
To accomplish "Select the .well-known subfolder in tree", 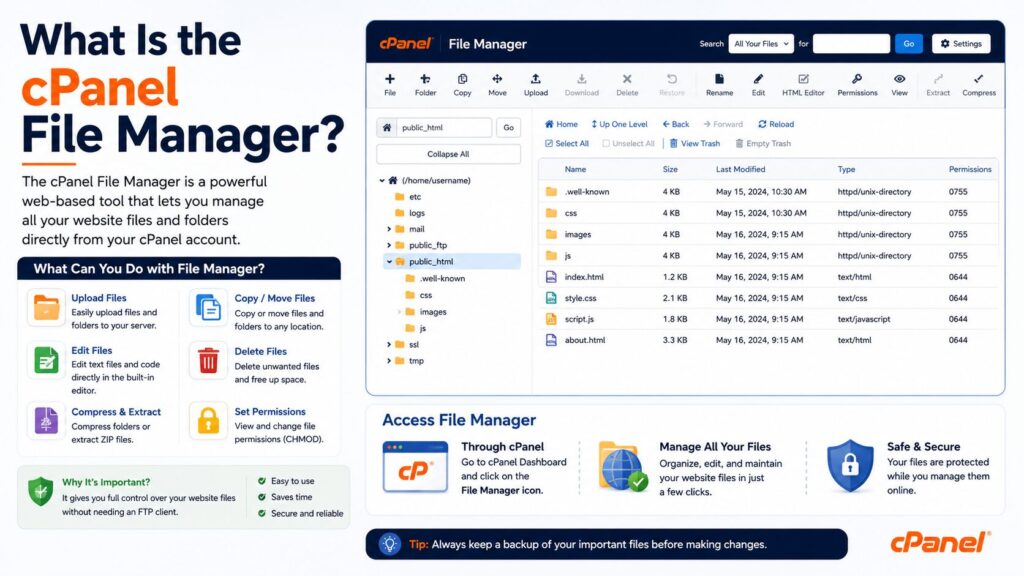I will [x=442, y=278].
